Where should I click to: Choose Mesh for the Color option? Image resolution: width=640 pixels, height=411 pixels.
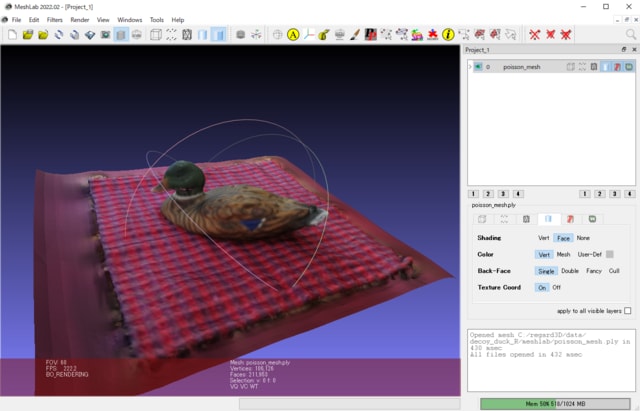tap(563, 254)
